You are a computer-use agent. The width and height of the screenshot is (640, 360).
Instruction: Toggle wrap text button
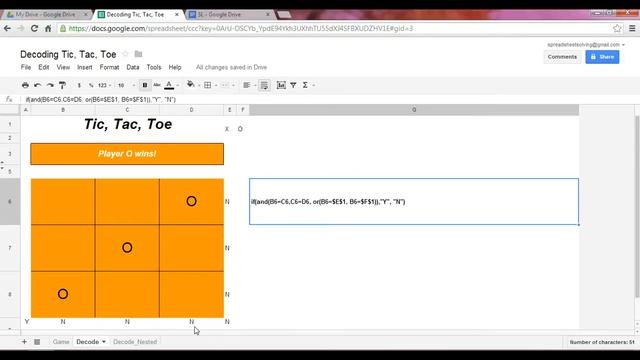point(264,85)
